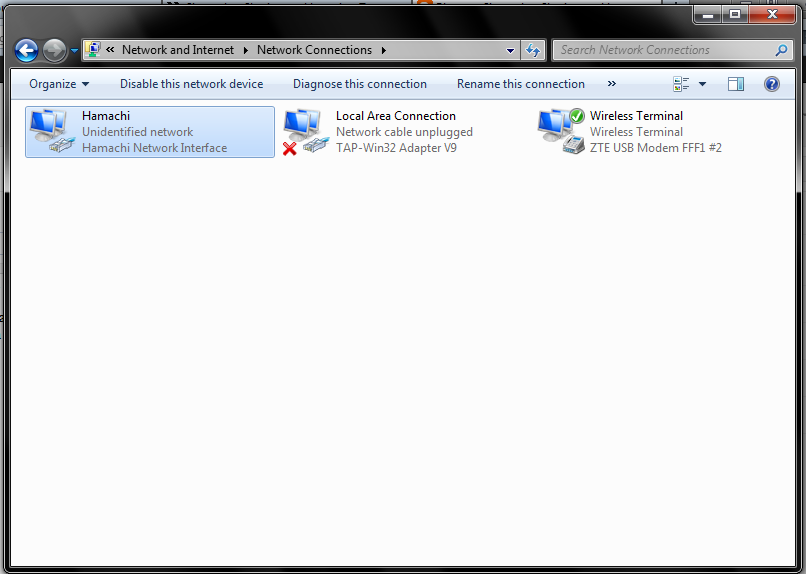Open Help via question mark icon
This screenshot has height=574, width=806.
click(772, 84)
